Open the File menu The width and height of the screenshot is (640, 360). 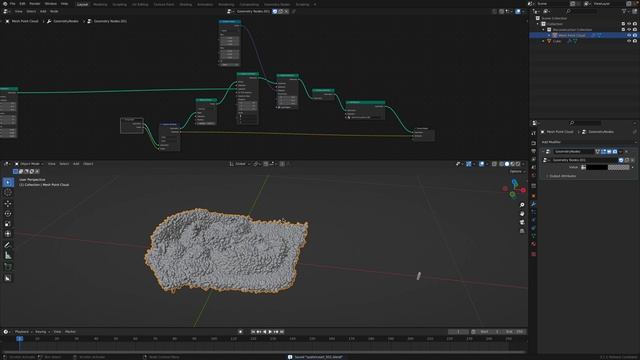tap(13, 4)
